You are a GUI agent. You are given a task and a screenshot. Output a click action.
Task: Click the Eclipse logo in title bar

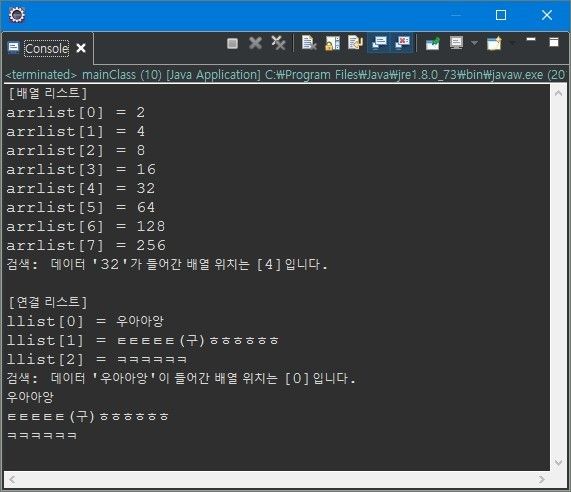point(17,15)
